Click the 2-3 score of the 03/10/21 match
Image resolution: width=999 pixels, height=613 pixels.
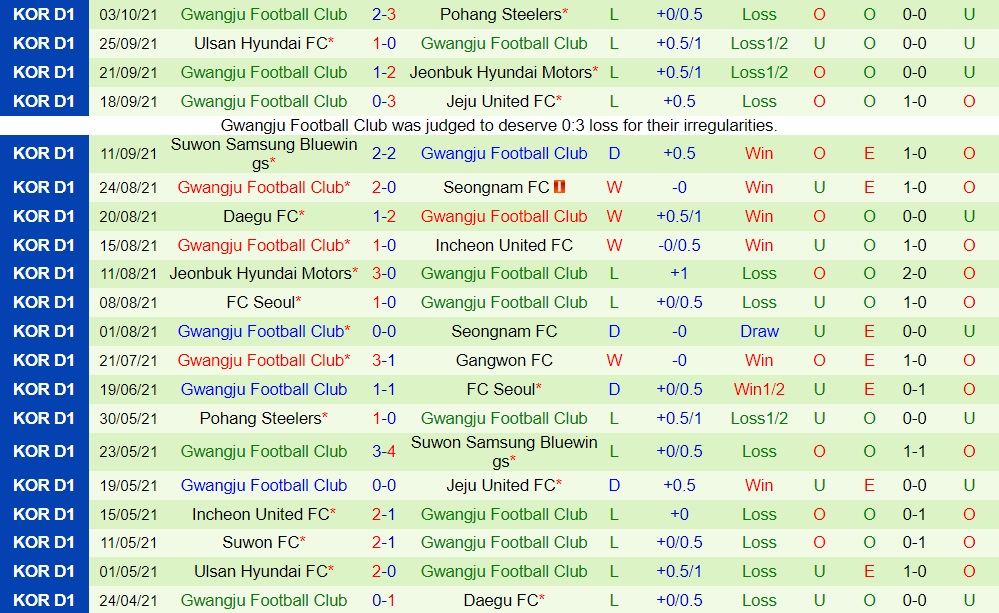coord(384,14)
